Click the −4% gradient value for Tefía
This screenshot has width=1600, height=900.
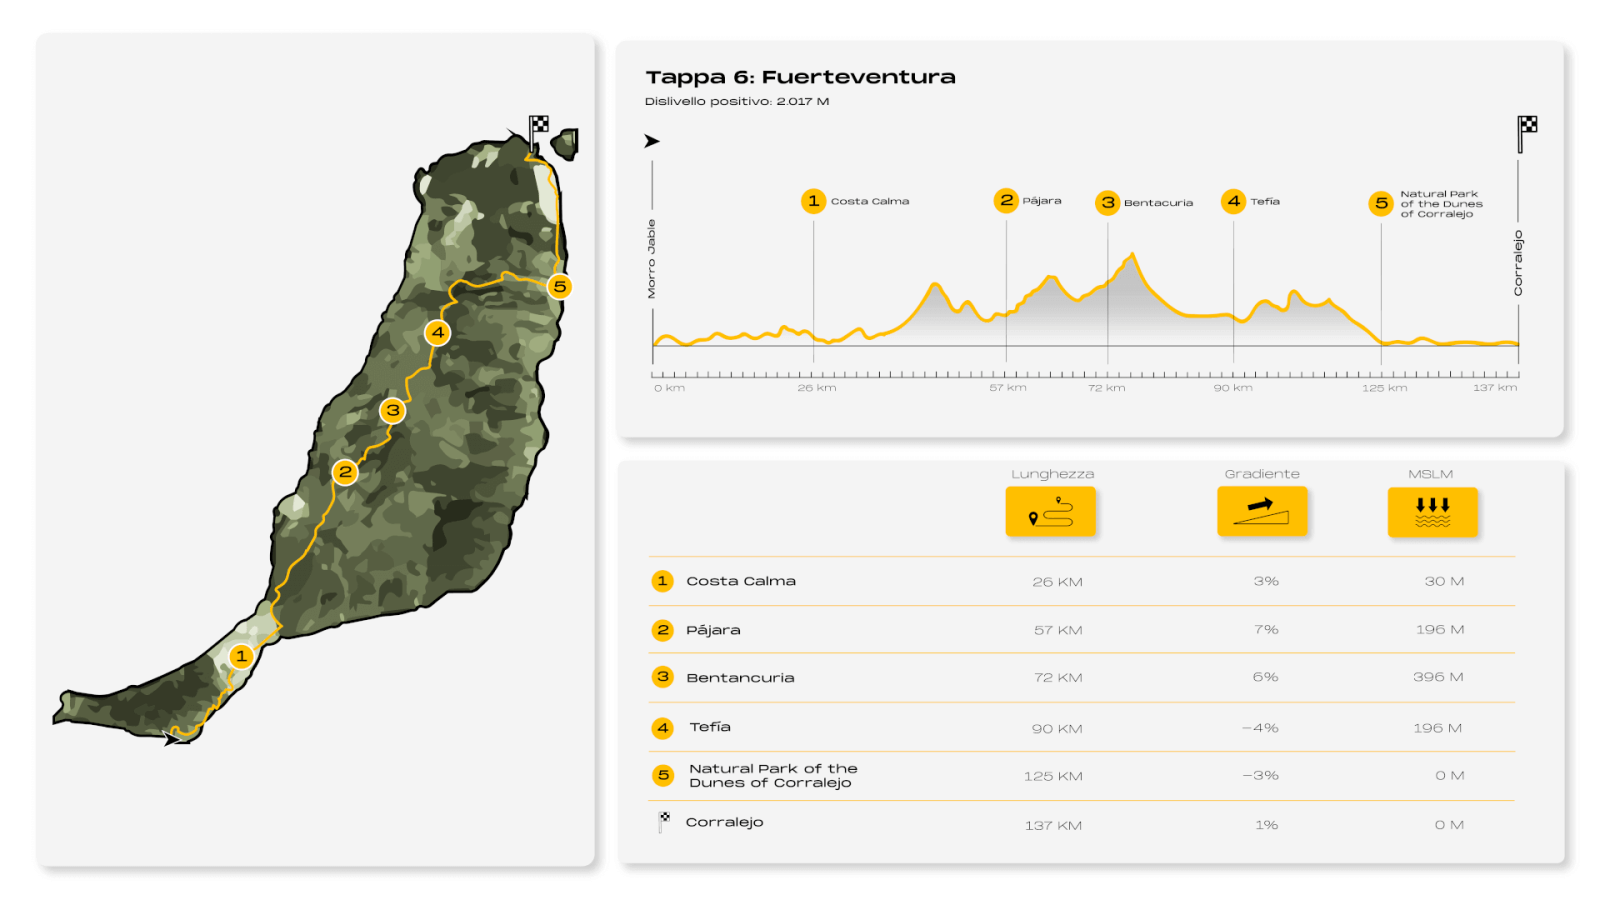1261,728
